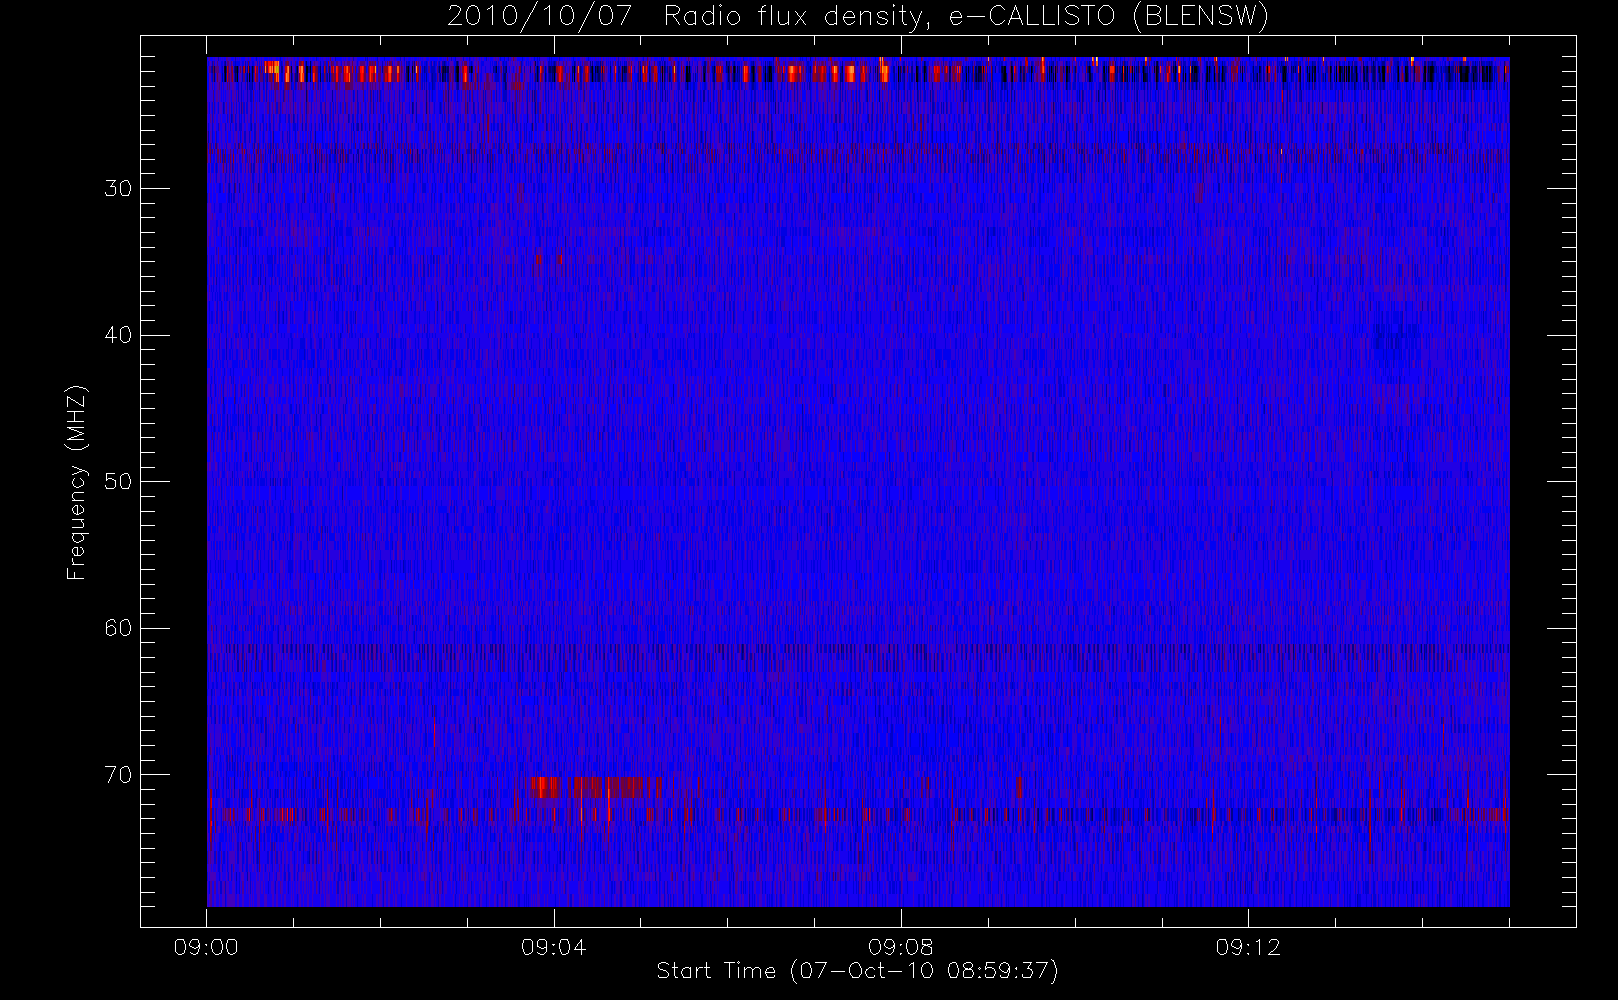Click the 'Start Time (07-Oct-10 08:59:37)' label
The width and height of the screenshot is (1618, 1000).
click(857, 970)
